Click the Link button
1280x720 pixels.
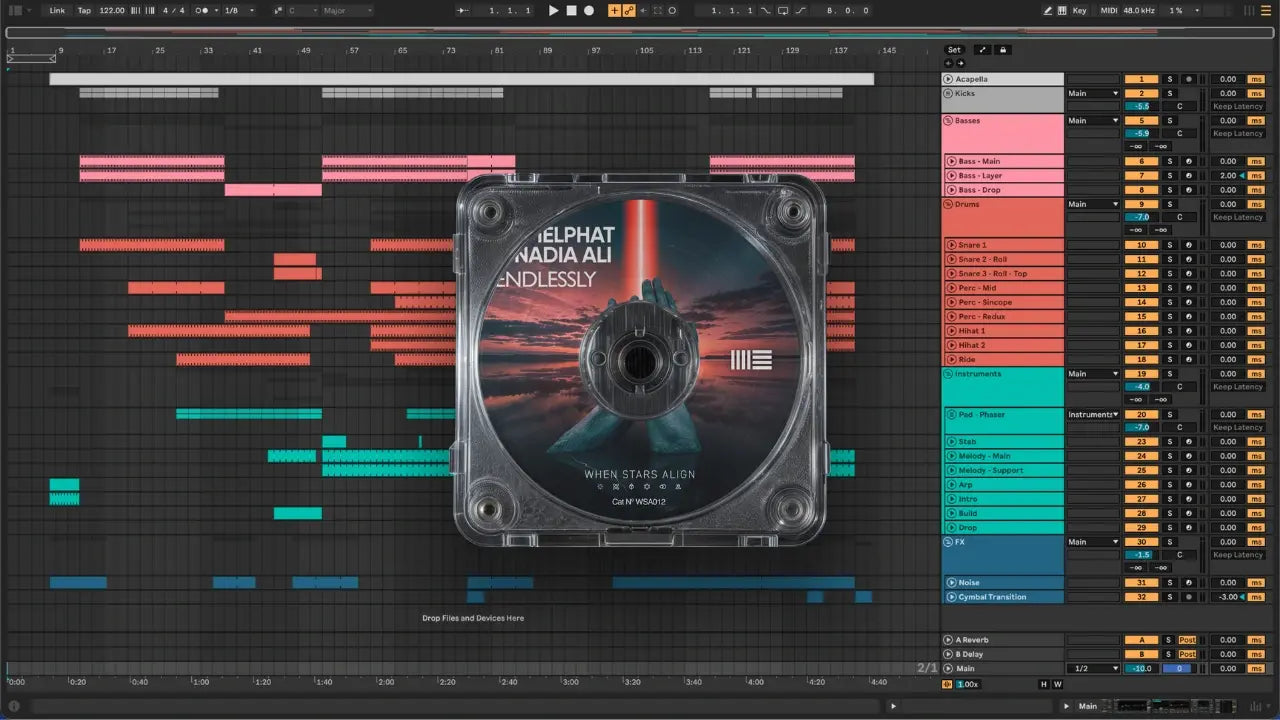click(57, 10)
